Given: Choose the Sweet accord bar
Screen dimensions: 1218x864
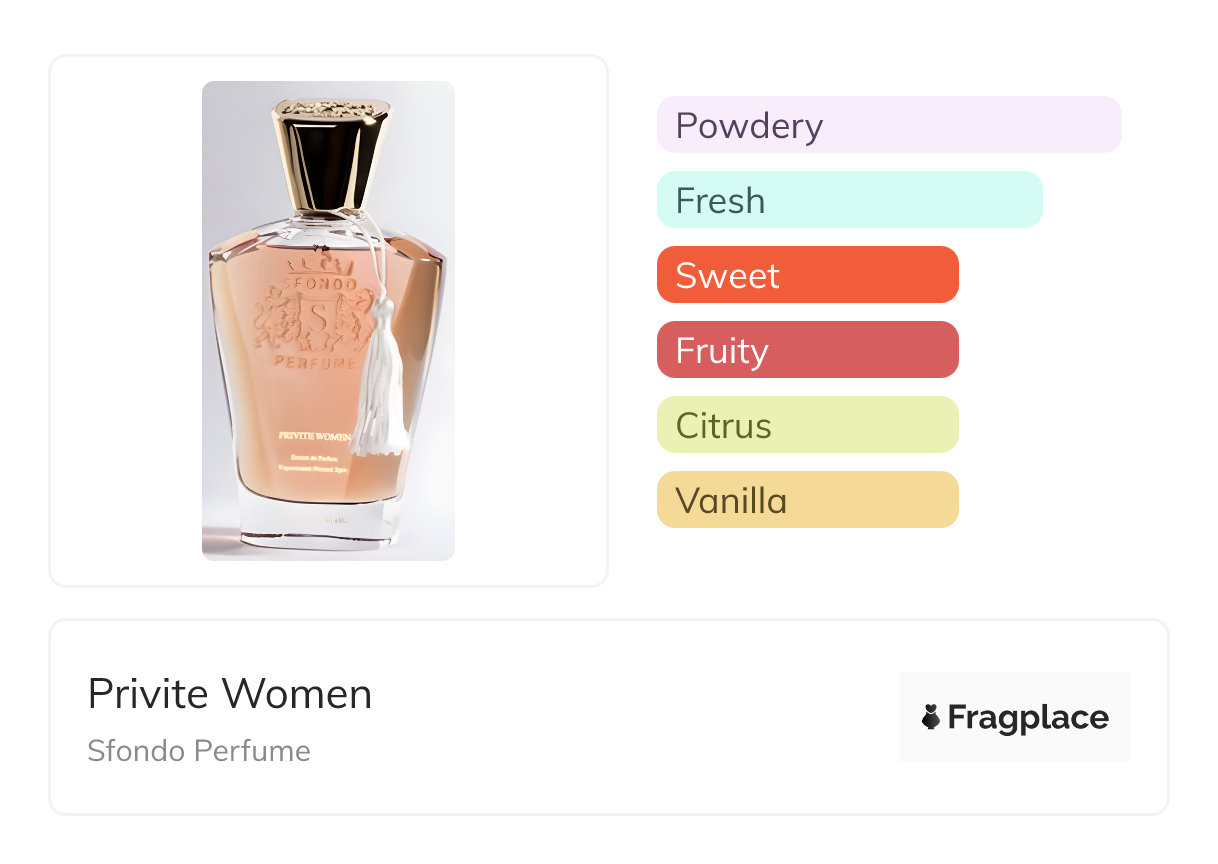Looking at the screenshot, I should [x=807, y=275].
